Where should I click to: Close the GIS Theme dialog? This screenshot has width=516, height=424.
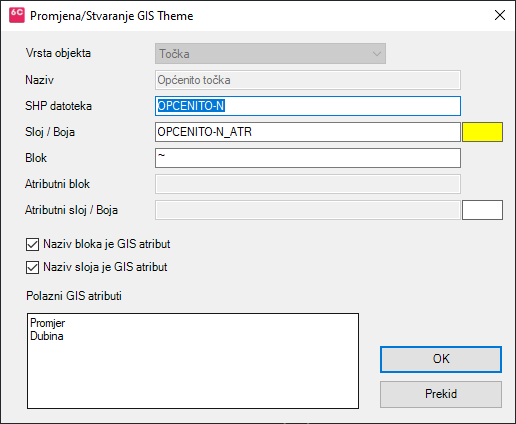click(x=500, y=15)
